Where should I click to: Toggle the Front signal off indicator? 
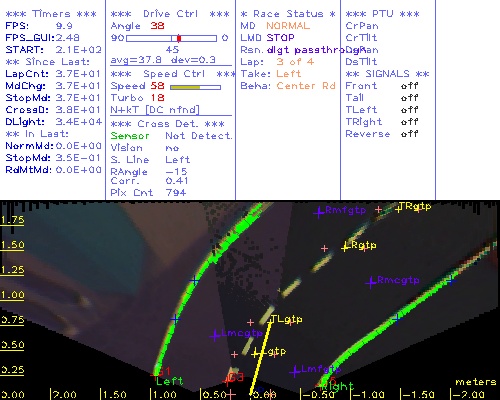[x=409, y=86]
